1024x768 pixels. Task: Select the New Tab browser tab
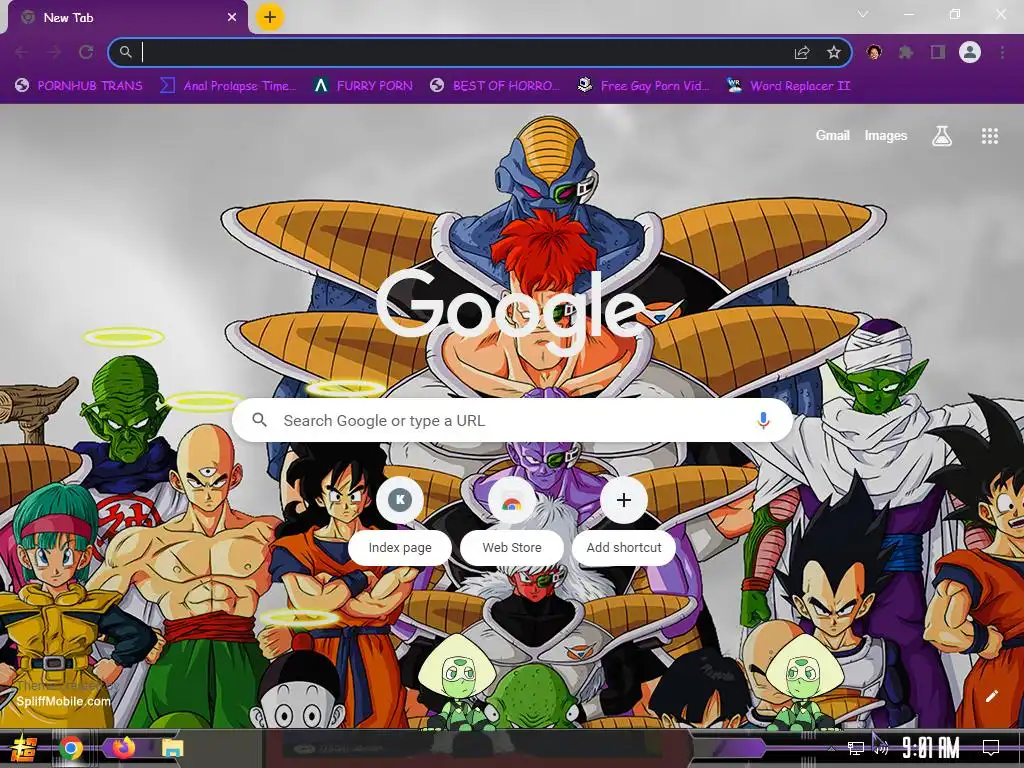(128, 18)
